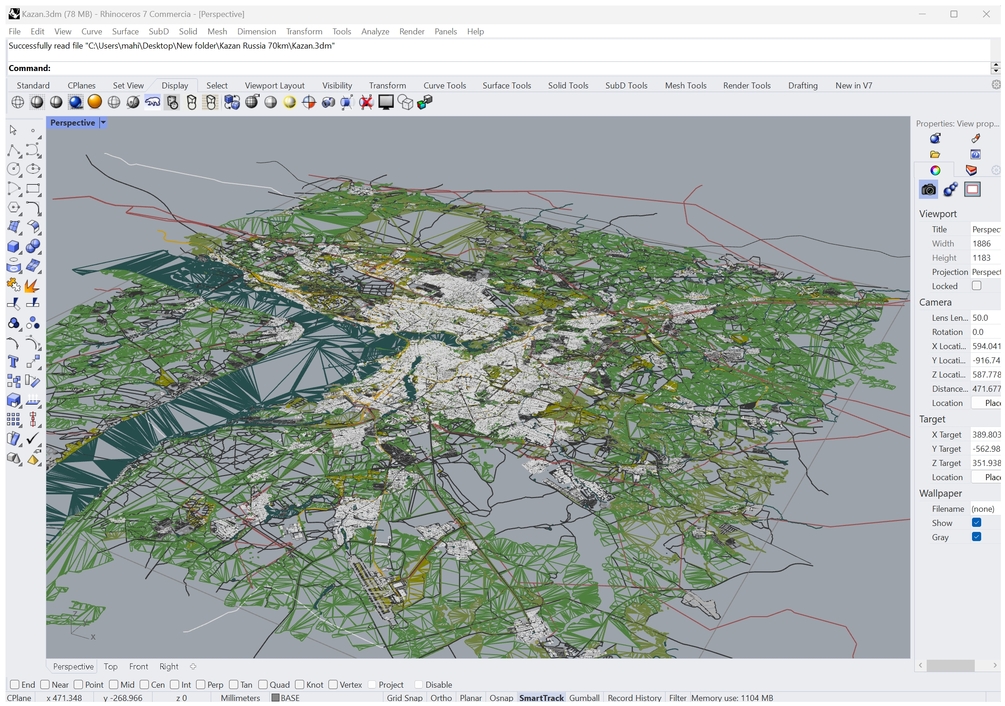Click the BASE layer color swatch
The image size is (1005, 706).
pyautogui.click(x=276, y=698)
